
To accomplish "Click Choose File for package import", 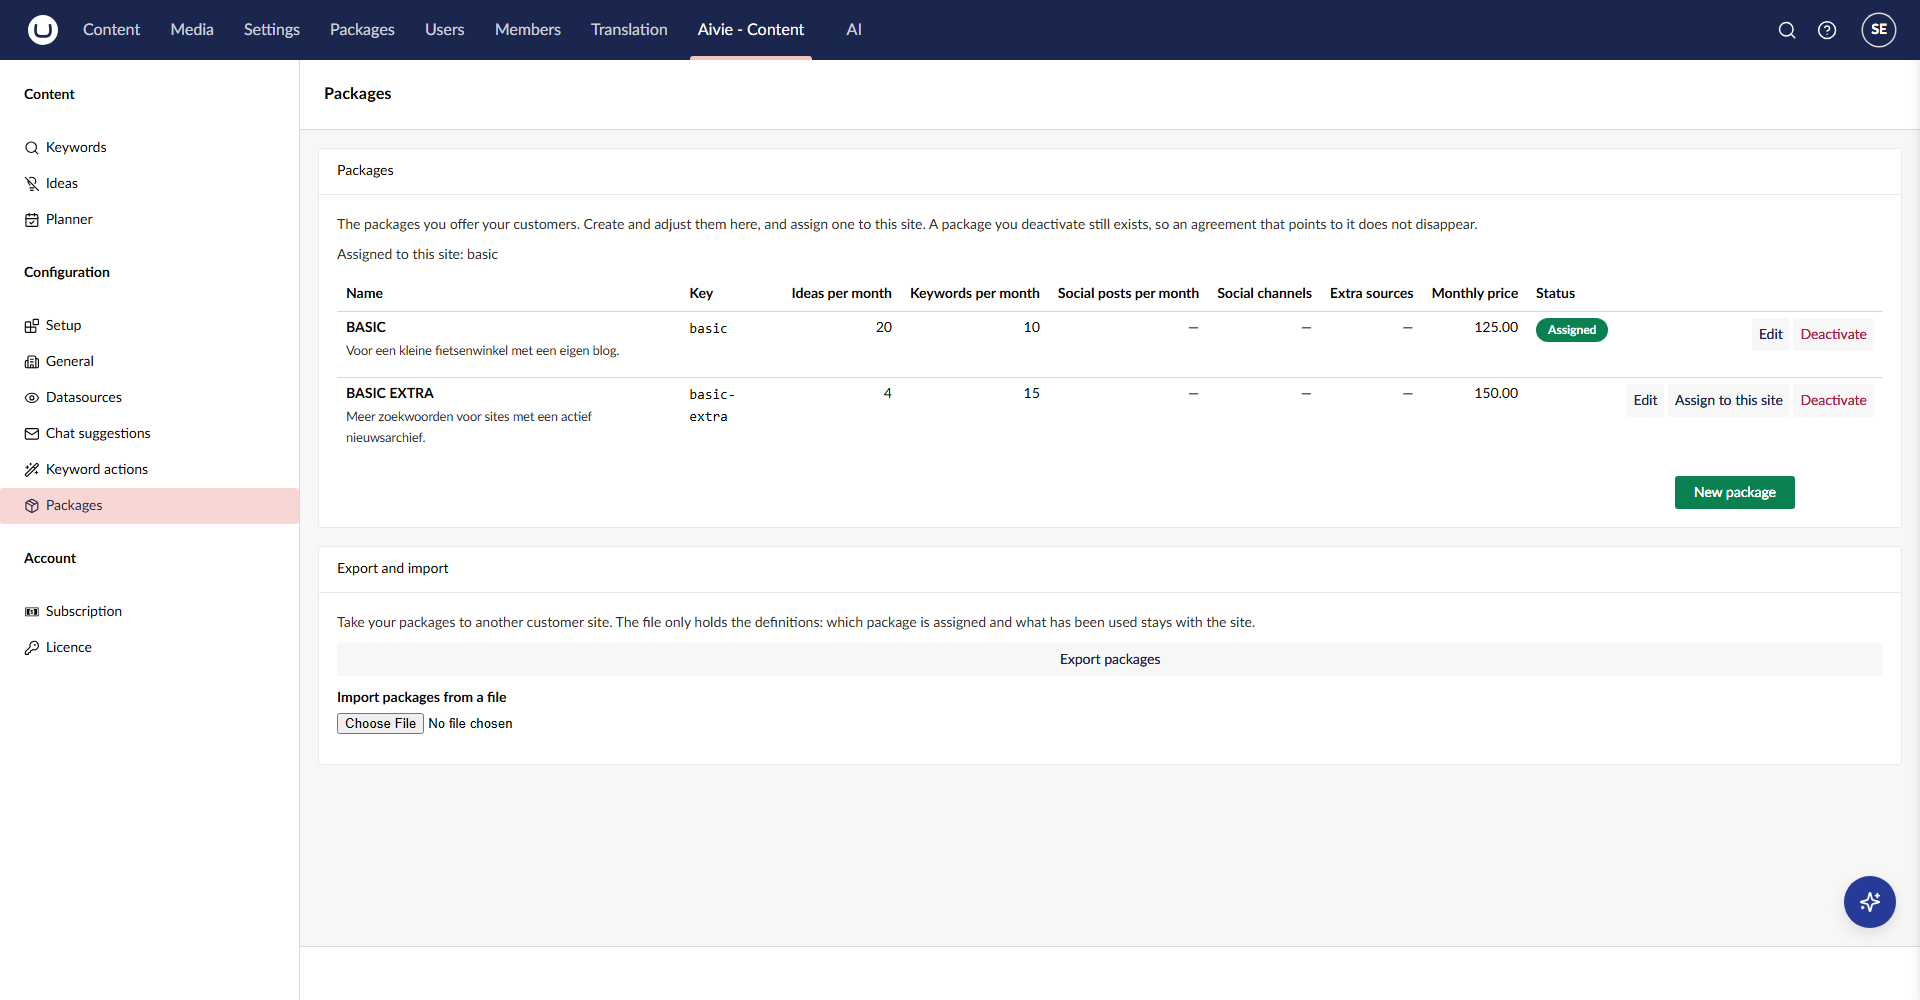I will click(x=380, y=723).
